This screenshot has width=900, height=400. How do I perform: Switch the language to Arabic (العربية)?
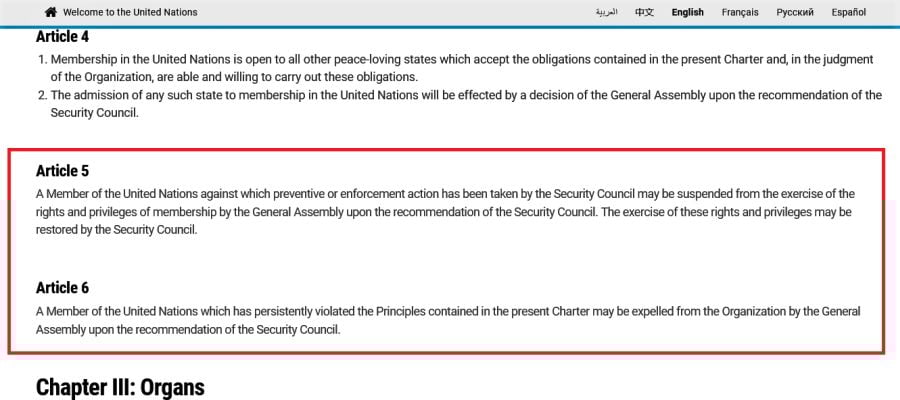606,12
